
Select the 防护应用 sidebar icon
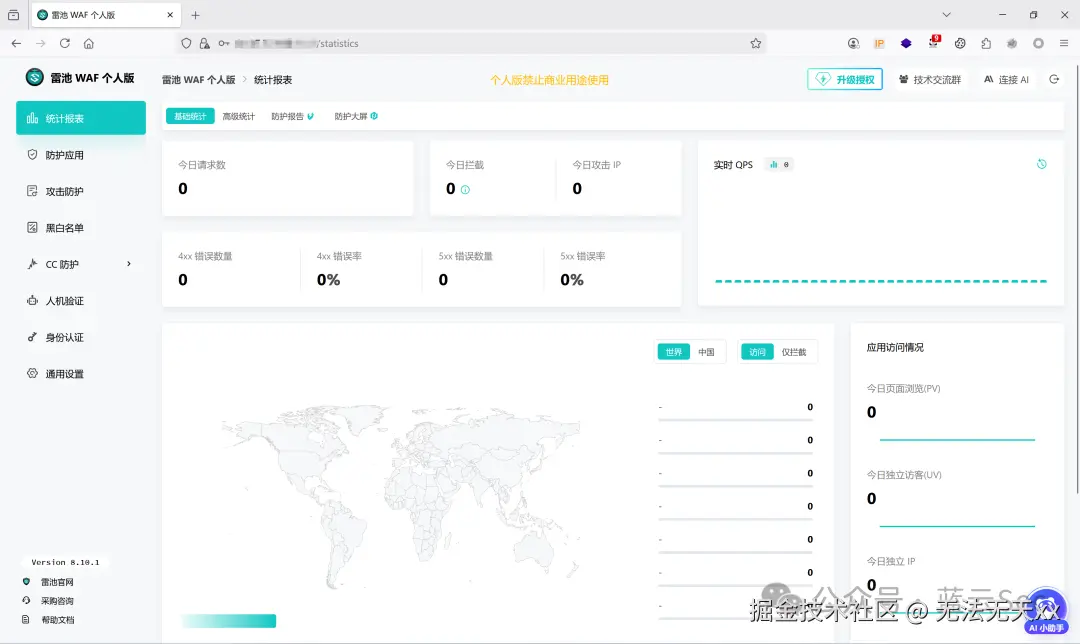pos(30,154)
